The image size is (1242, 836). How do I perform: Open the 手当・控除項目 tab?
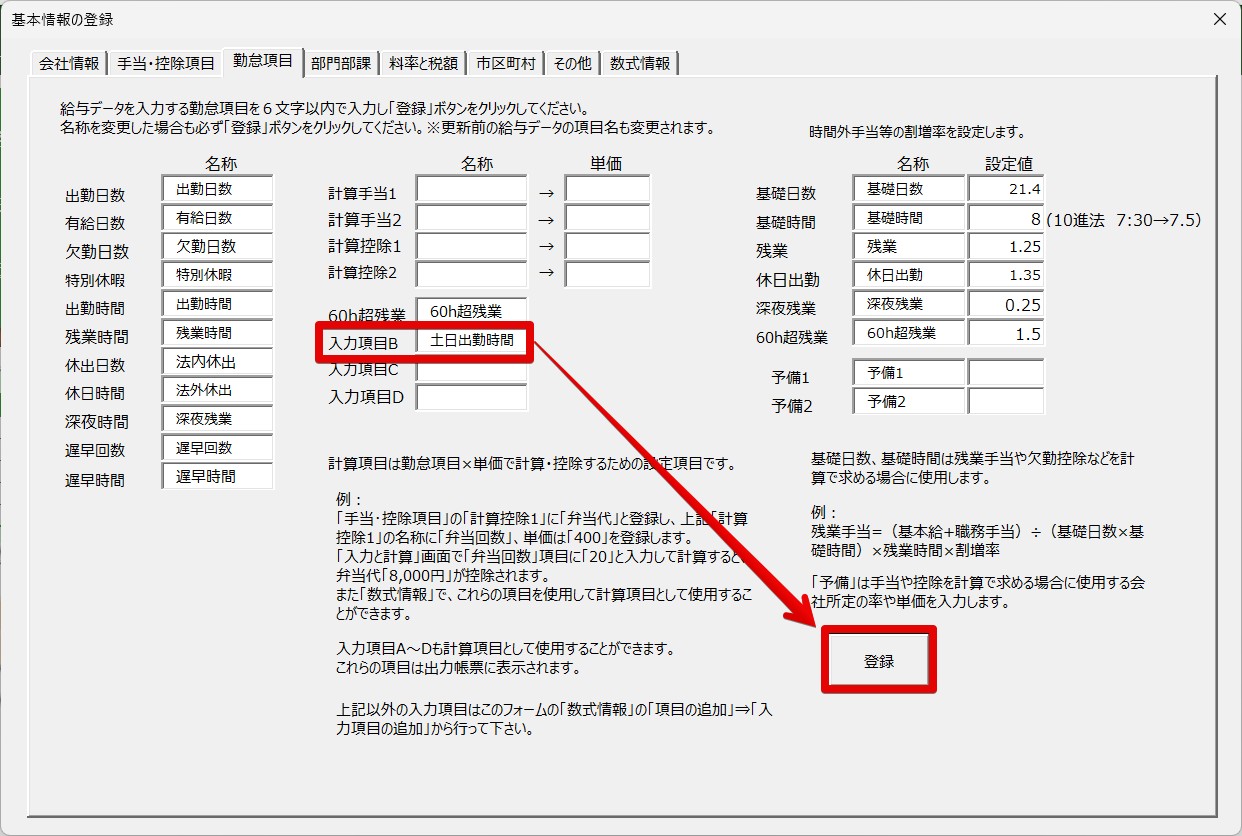[x=166, y=63]
